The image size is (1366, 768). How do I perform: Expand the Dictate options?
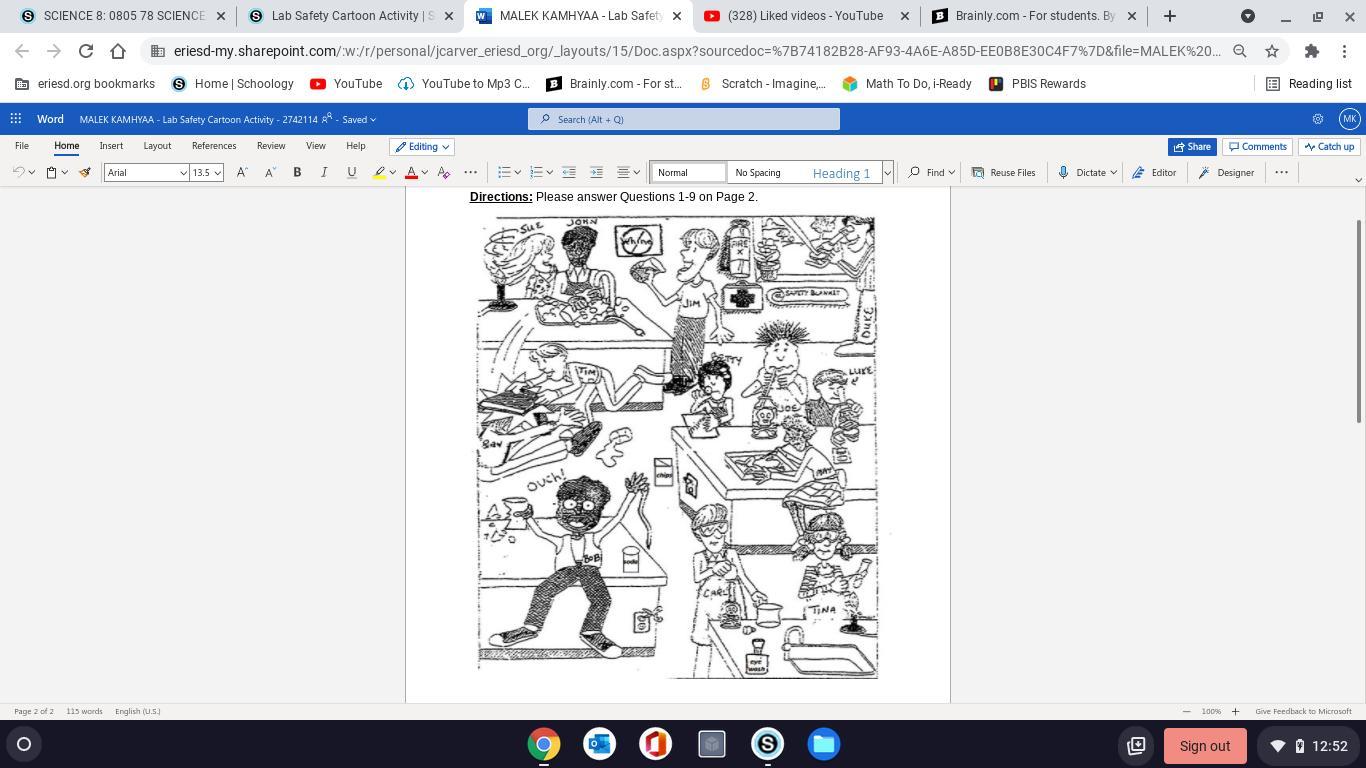coord(1113,173)
